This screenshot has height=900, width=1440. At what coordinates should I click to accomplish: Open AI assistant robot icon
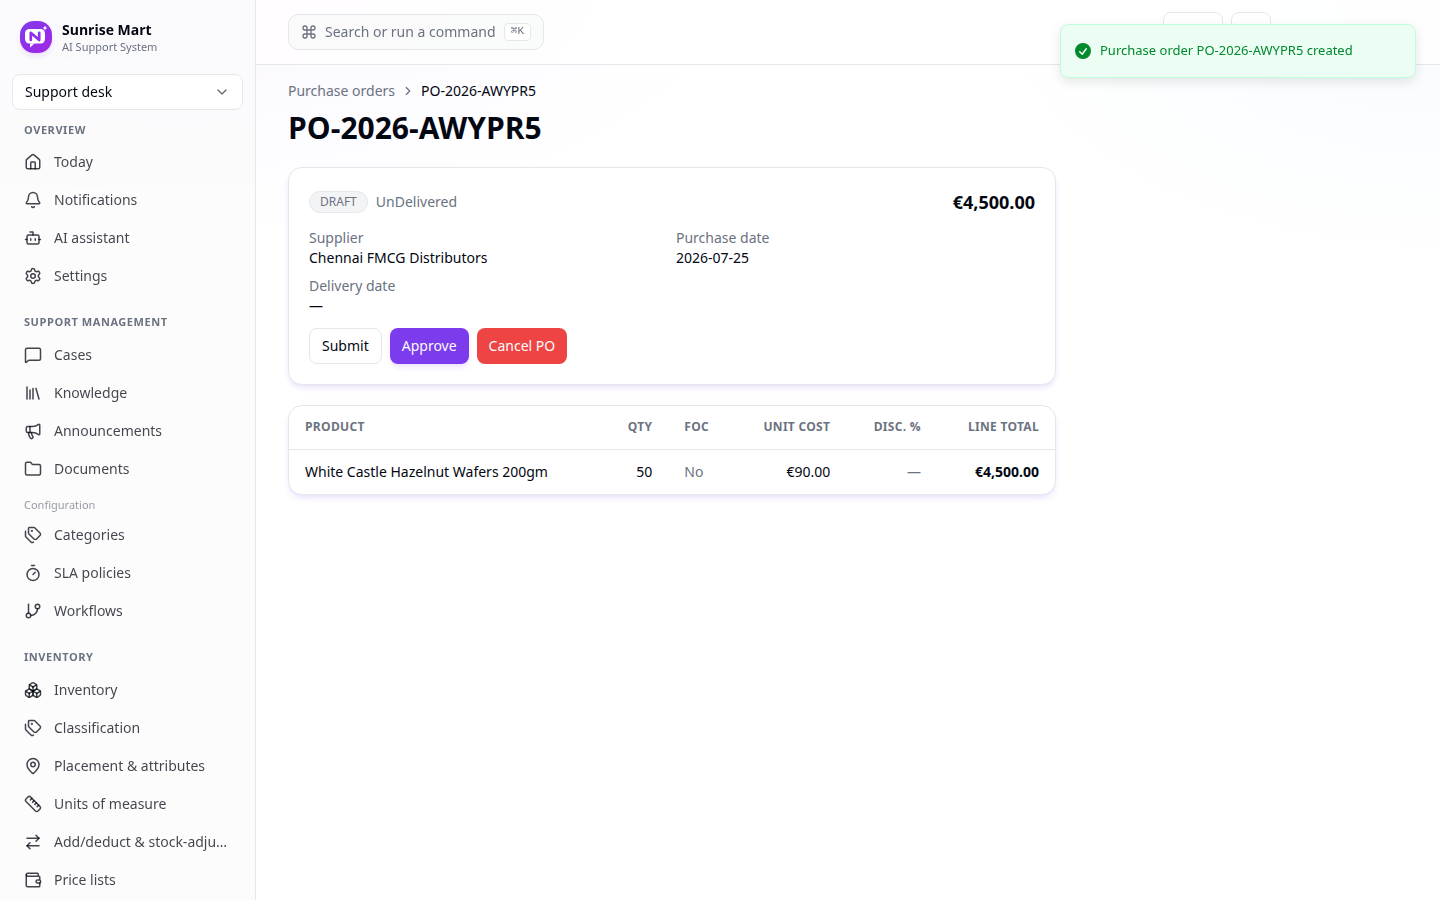point(33,238)
